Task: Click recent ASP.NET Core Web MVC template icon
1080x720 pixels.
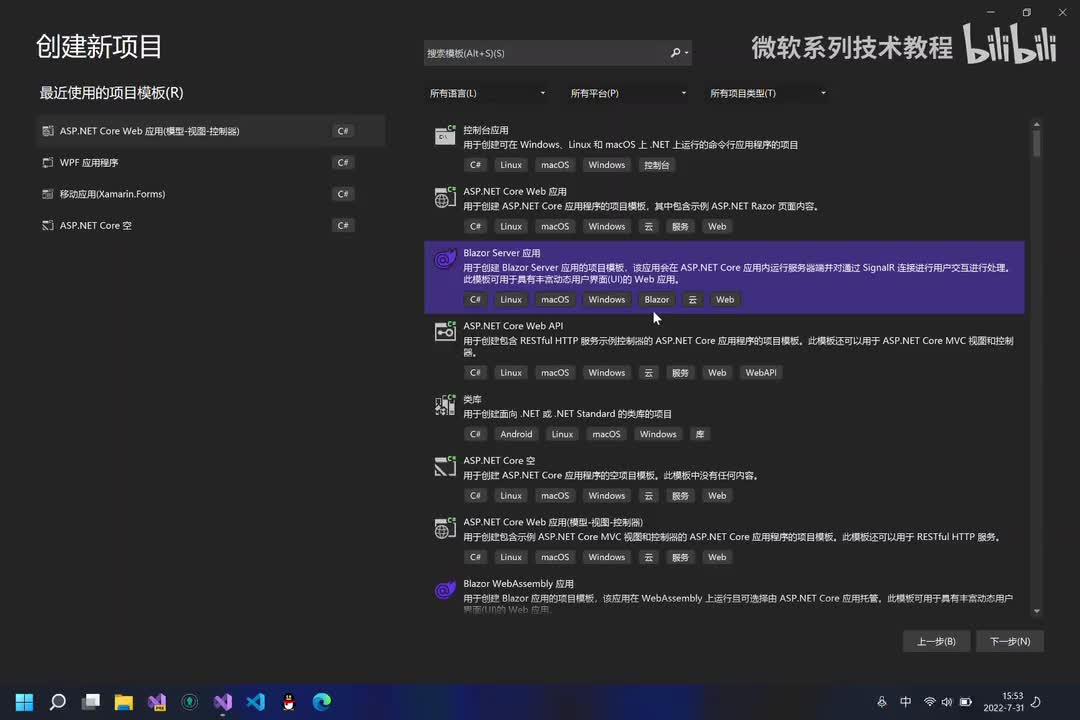Action: coord(48,131)
